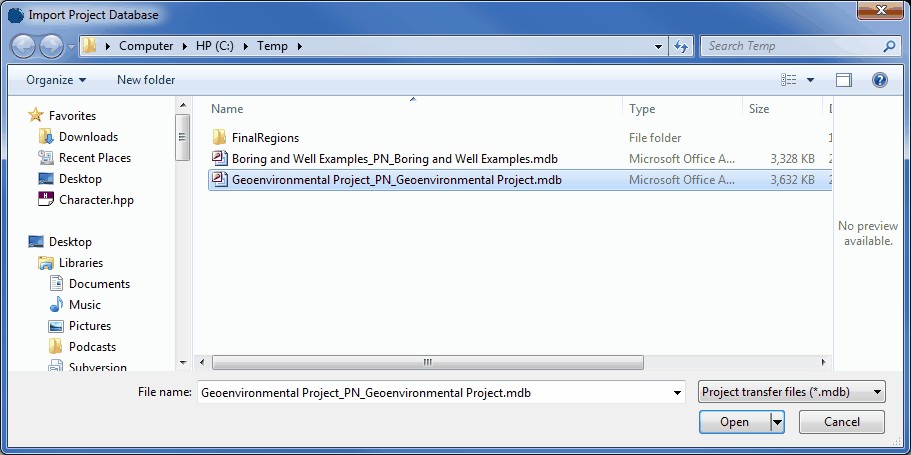911x455 pixels.
Task: Click the Help question mark icon
Action: 880,80
